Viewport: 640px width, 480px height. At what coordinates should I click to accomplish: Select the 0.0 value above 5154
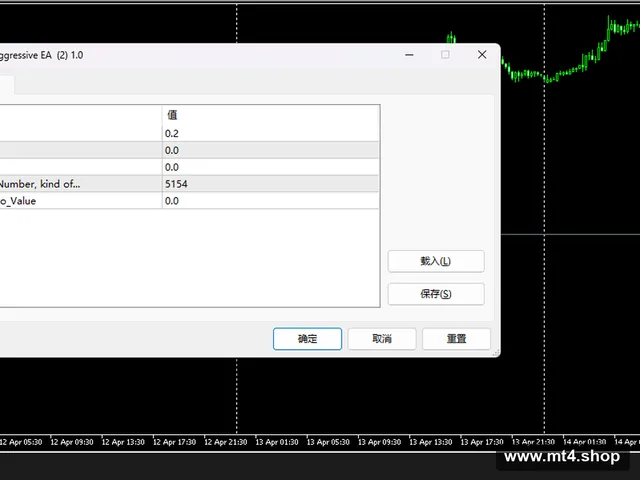(271, 167)
